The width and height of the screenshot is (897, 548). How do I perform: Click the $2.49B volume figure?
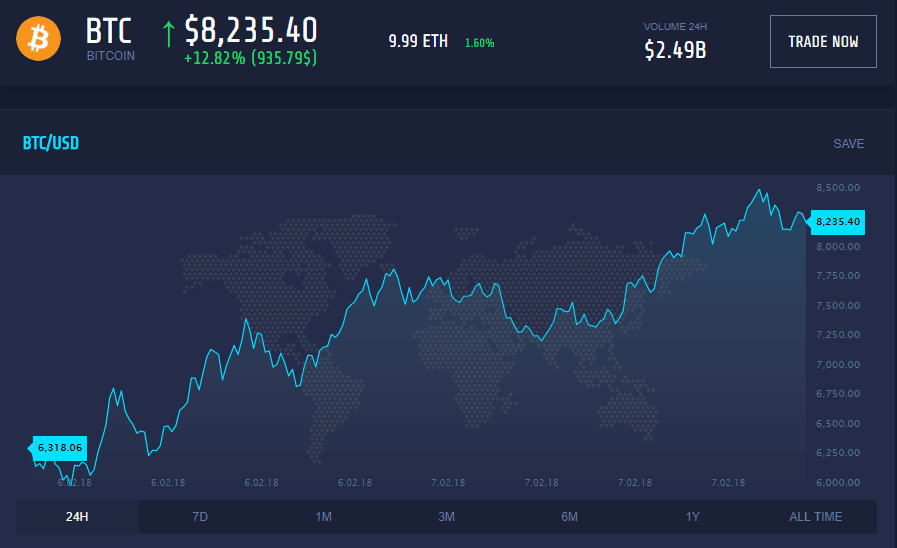click(x=675, y=50)
